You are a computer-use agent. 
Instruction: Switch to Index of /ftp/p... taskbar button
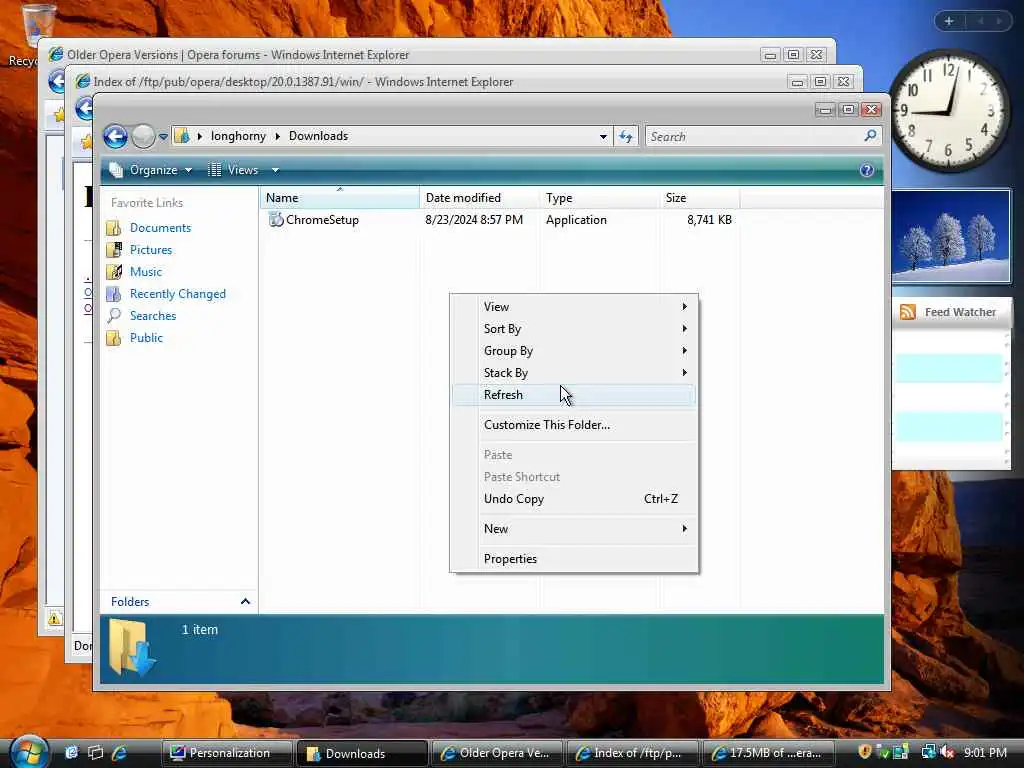click(x=631, y=753)
